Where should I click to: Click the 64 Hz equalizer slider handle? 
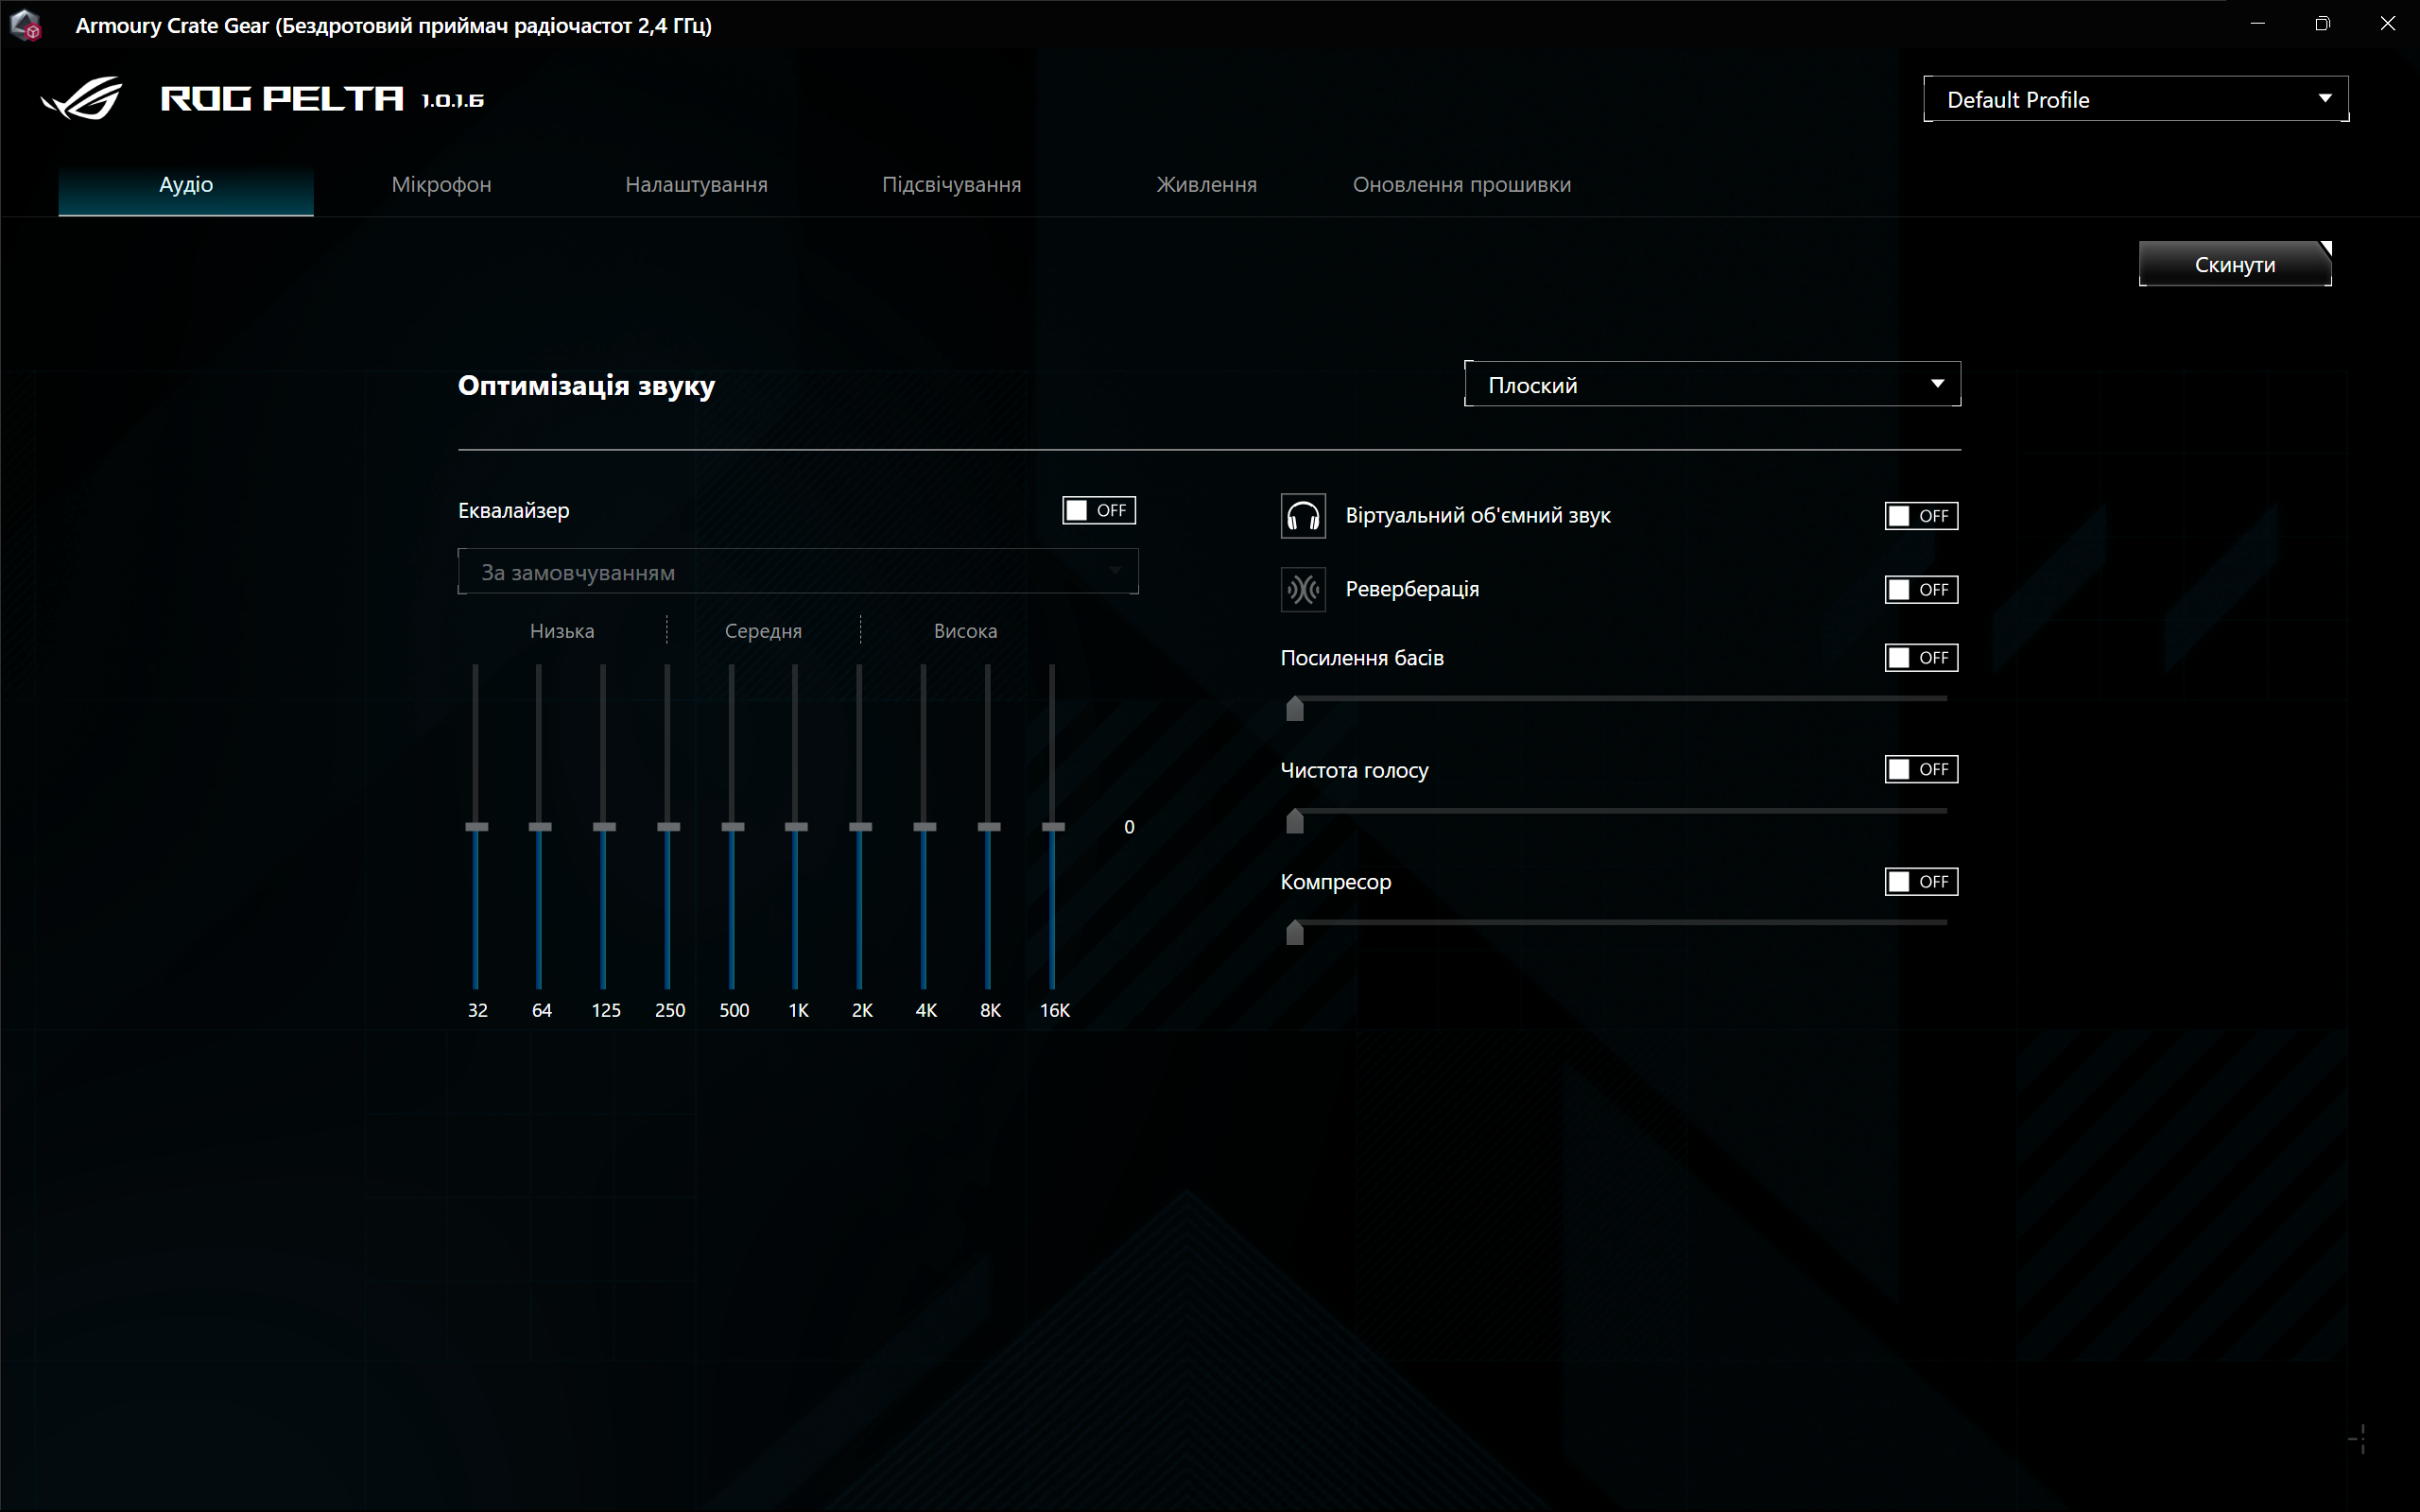[540, 827]
